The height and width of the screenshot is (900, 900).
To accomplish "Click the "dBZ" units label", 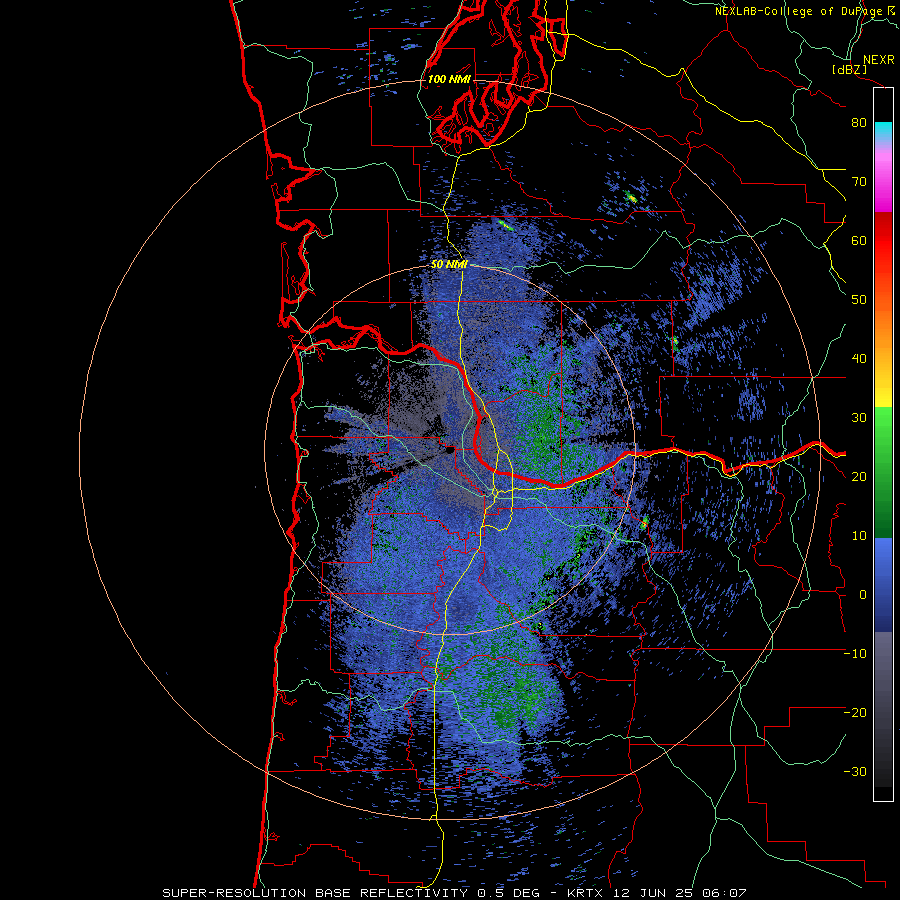I will tap(849, 70).
